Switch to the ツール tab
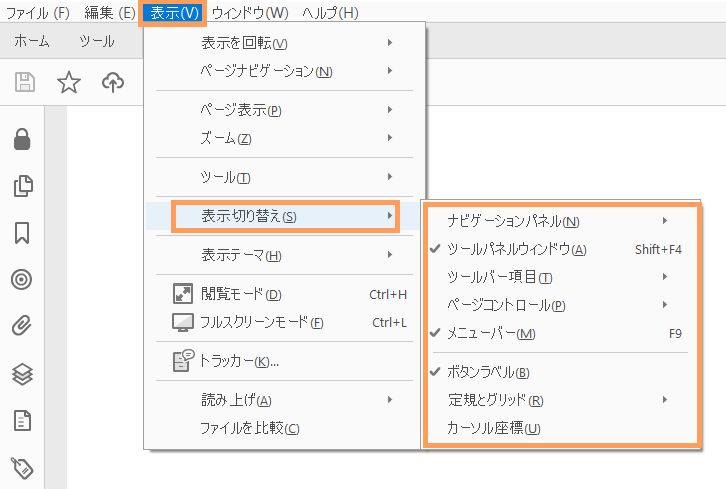 point(97,41)
